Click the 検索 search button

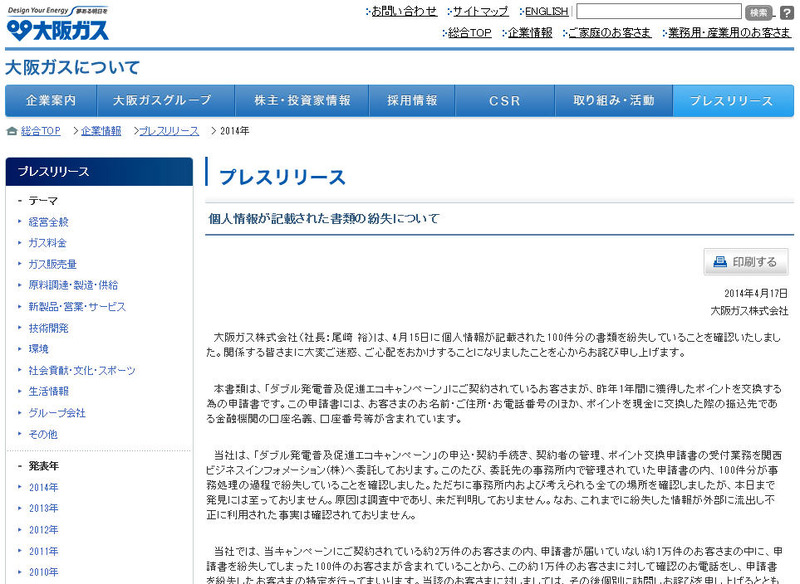click(x=759, y=12)
